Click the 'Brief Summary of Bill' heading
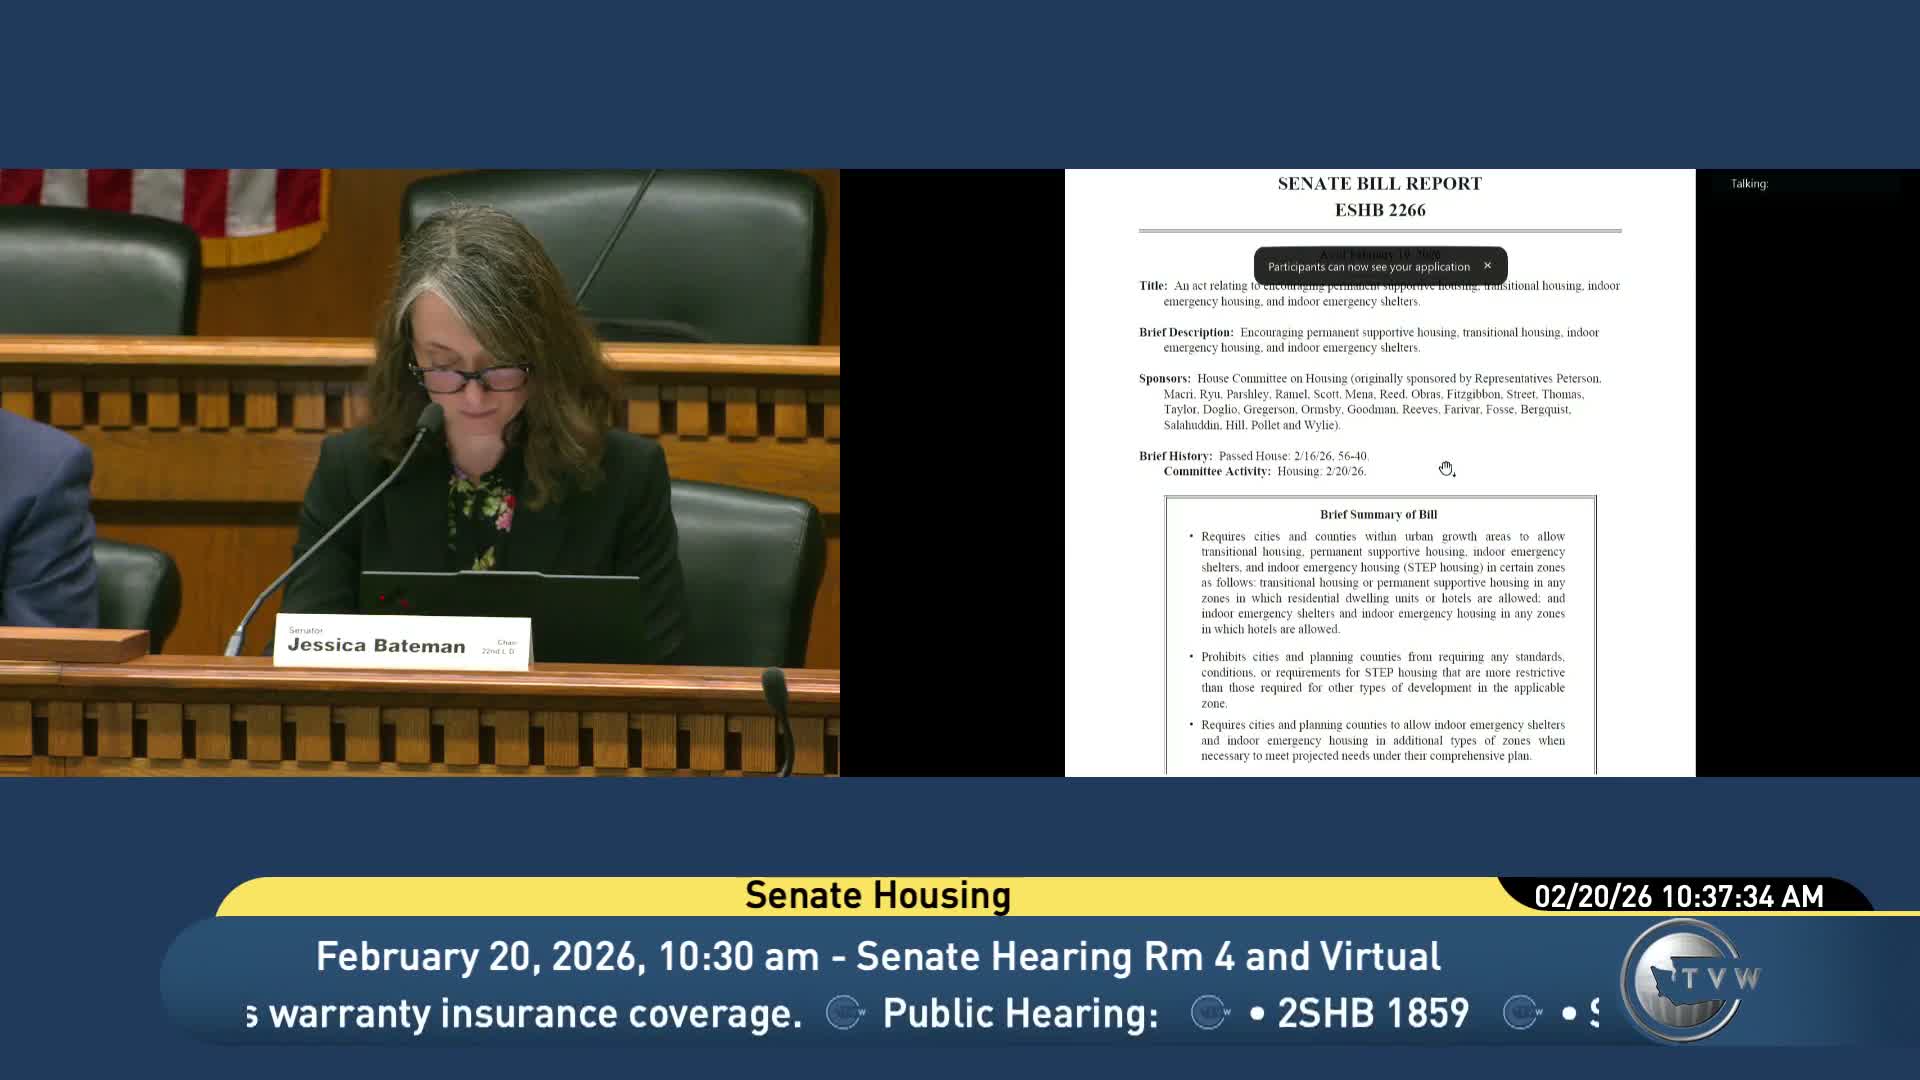Screen dimensions: 1920x1080 tap(1378, 515)
